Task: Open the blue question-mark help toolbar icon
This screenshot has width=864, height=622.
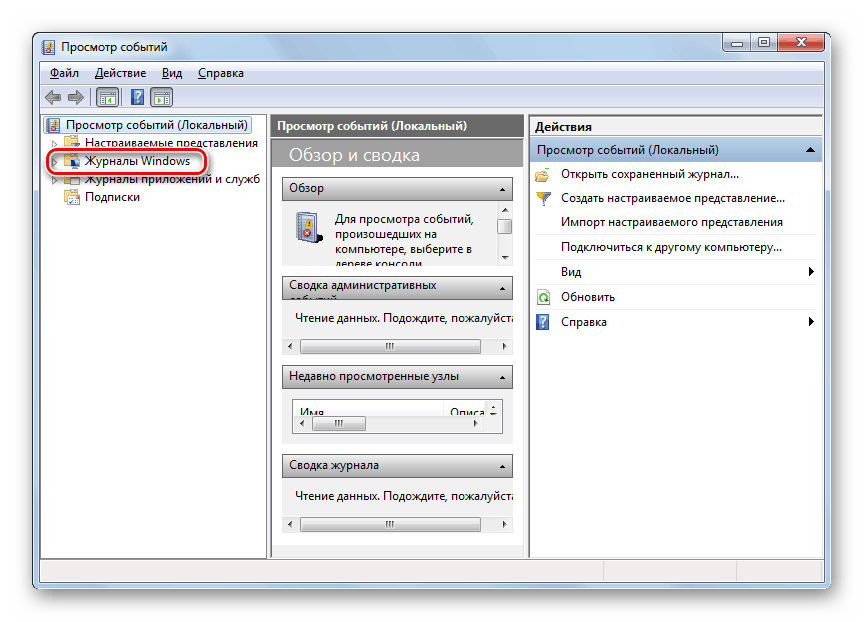Action: click(137, 98)
